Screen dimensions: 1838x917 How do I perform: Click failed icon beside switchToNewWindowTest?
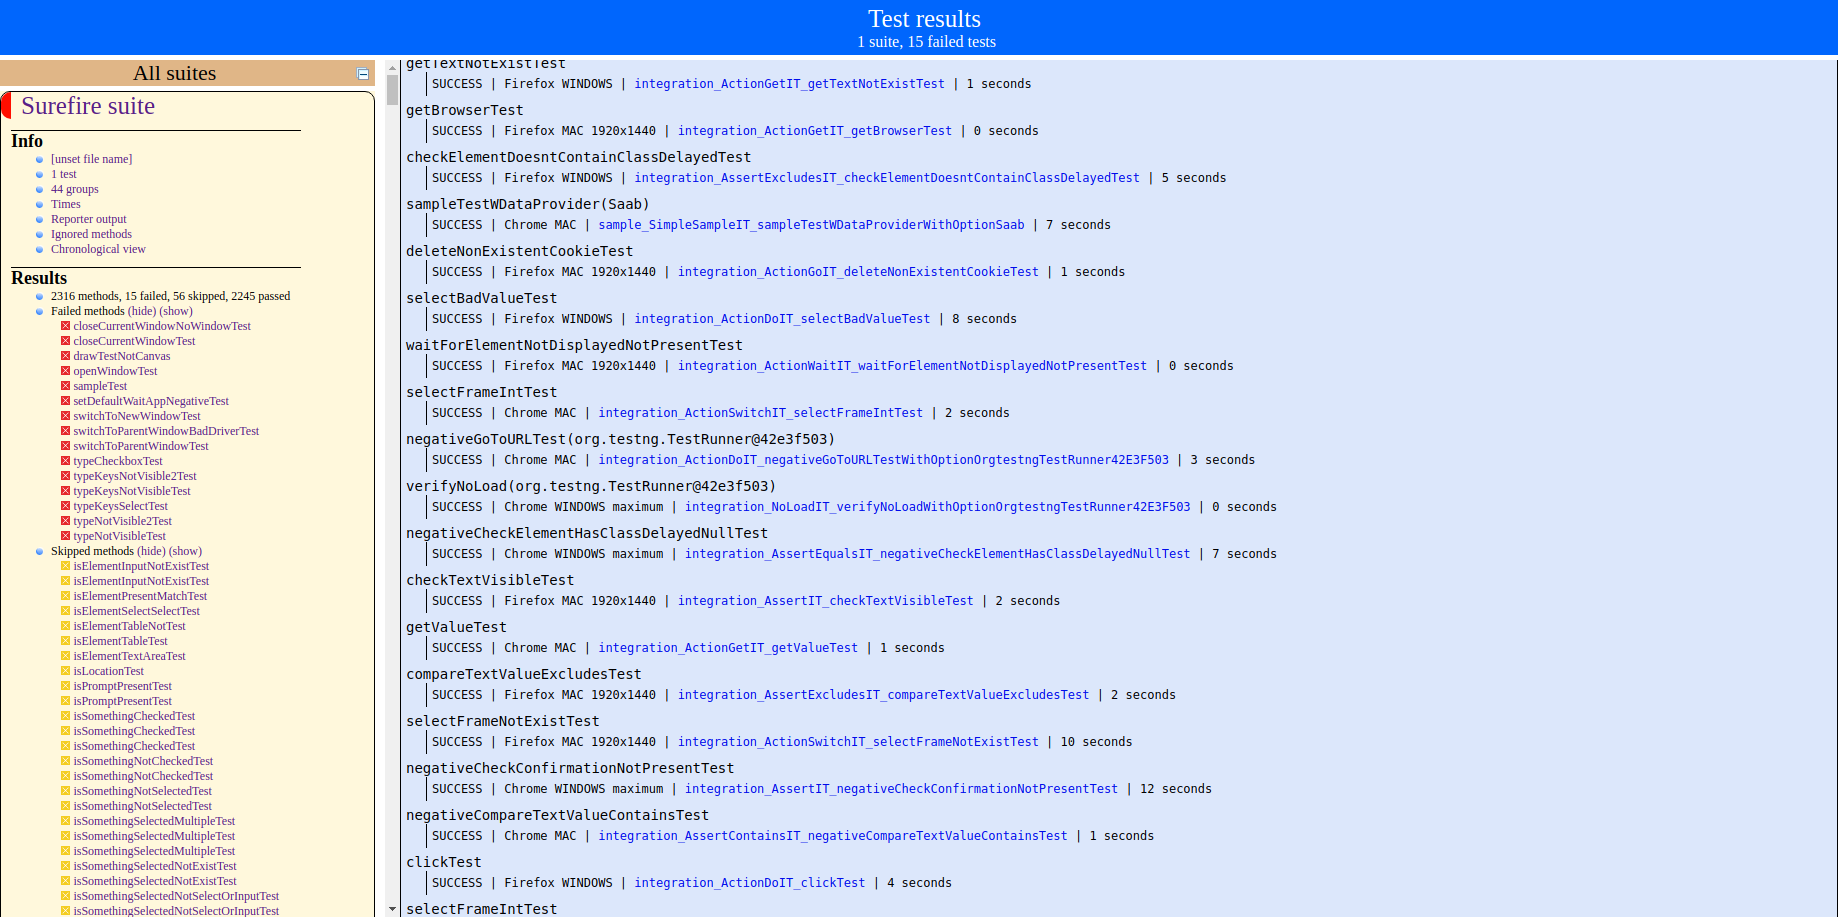pyautogui.click(x=65, y=416)
